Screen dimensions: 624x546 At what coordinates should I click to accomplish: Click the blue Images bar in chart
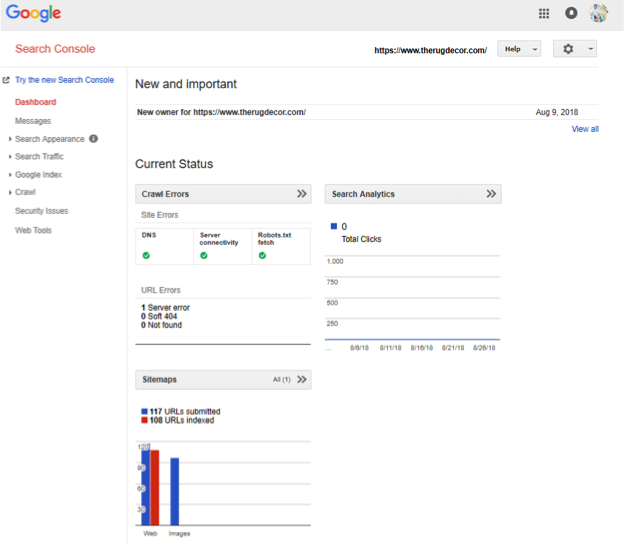coord(175,491)
